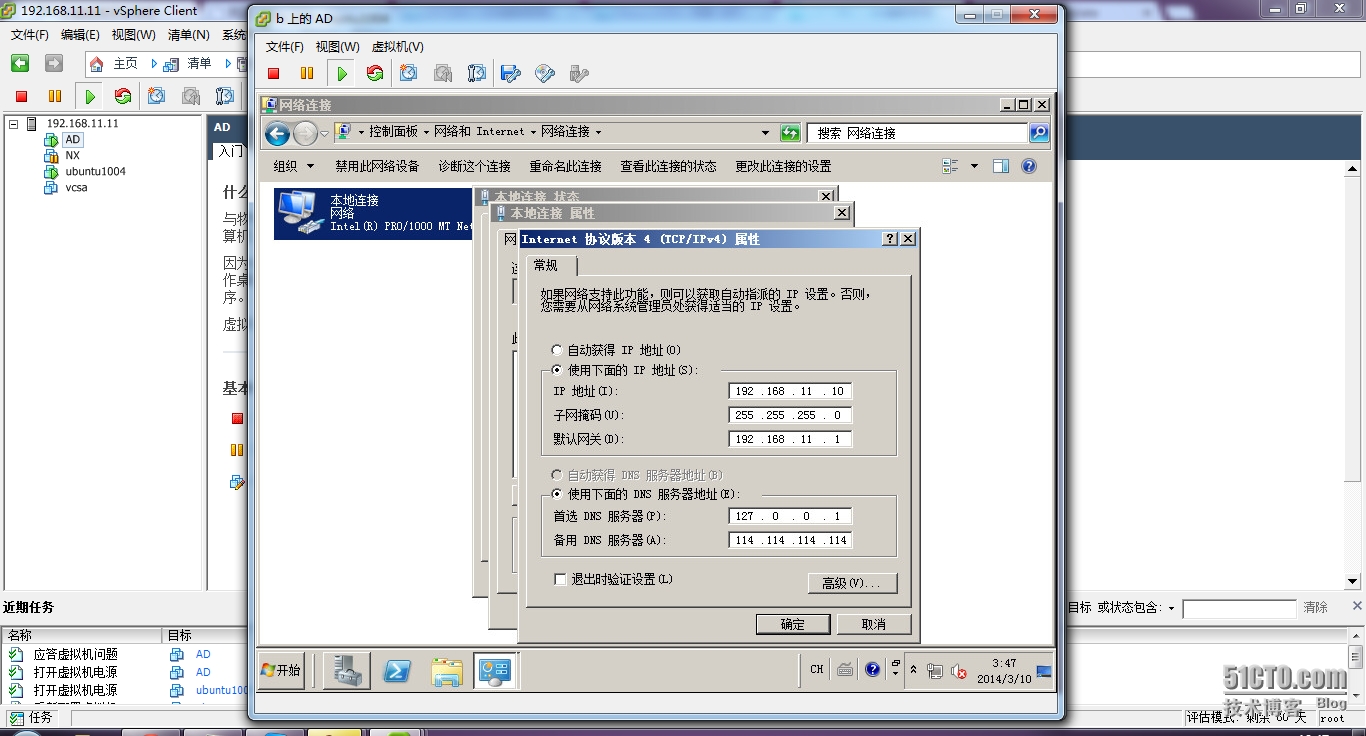Click the network icon in guest system tray

pos(935,671)
